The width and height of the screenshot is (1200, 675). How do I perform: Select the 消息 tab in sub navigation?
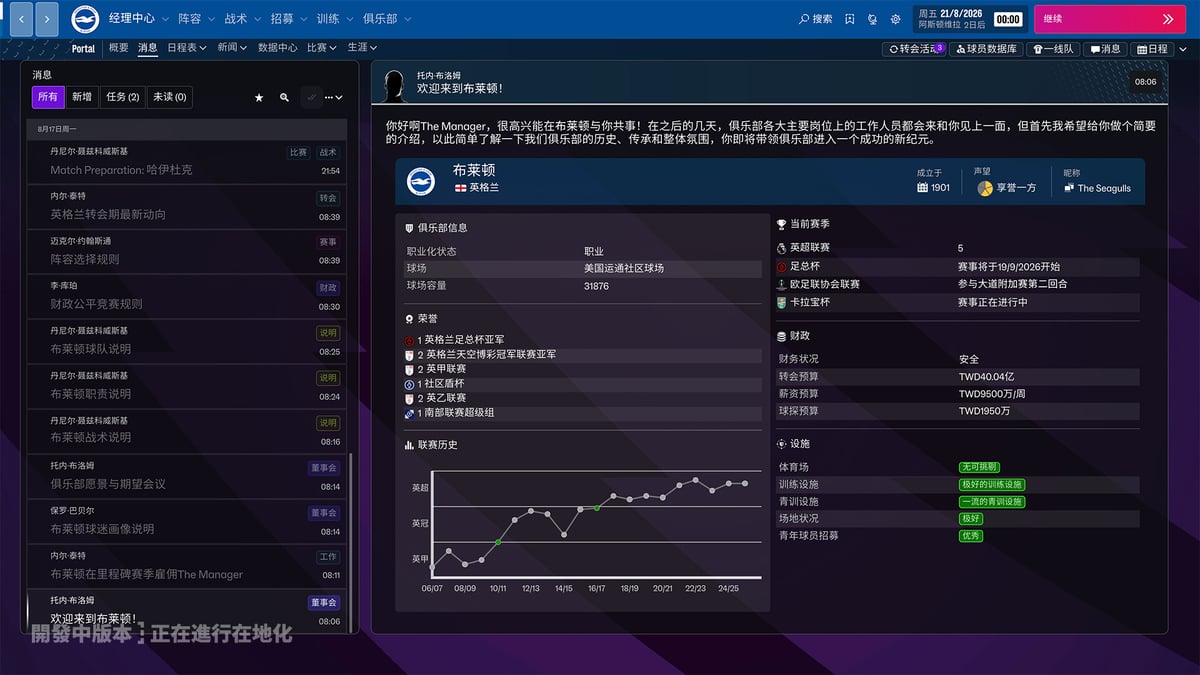tap(148, 47)
